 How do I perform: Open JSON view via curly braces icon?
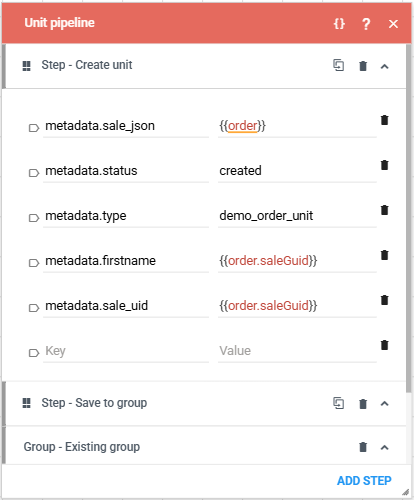pyautogui.click(x=339, y=24)
